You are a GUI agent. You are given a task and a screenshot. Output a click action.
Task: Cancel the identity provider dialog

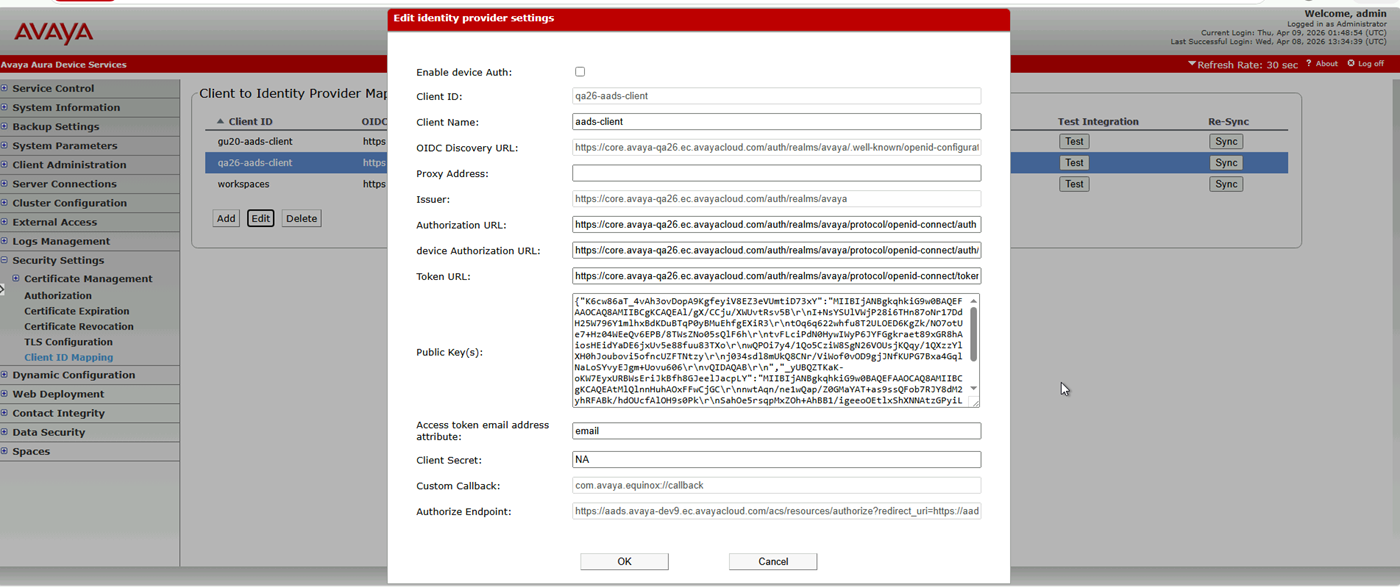pyautogui.click(x=773, y=562)
